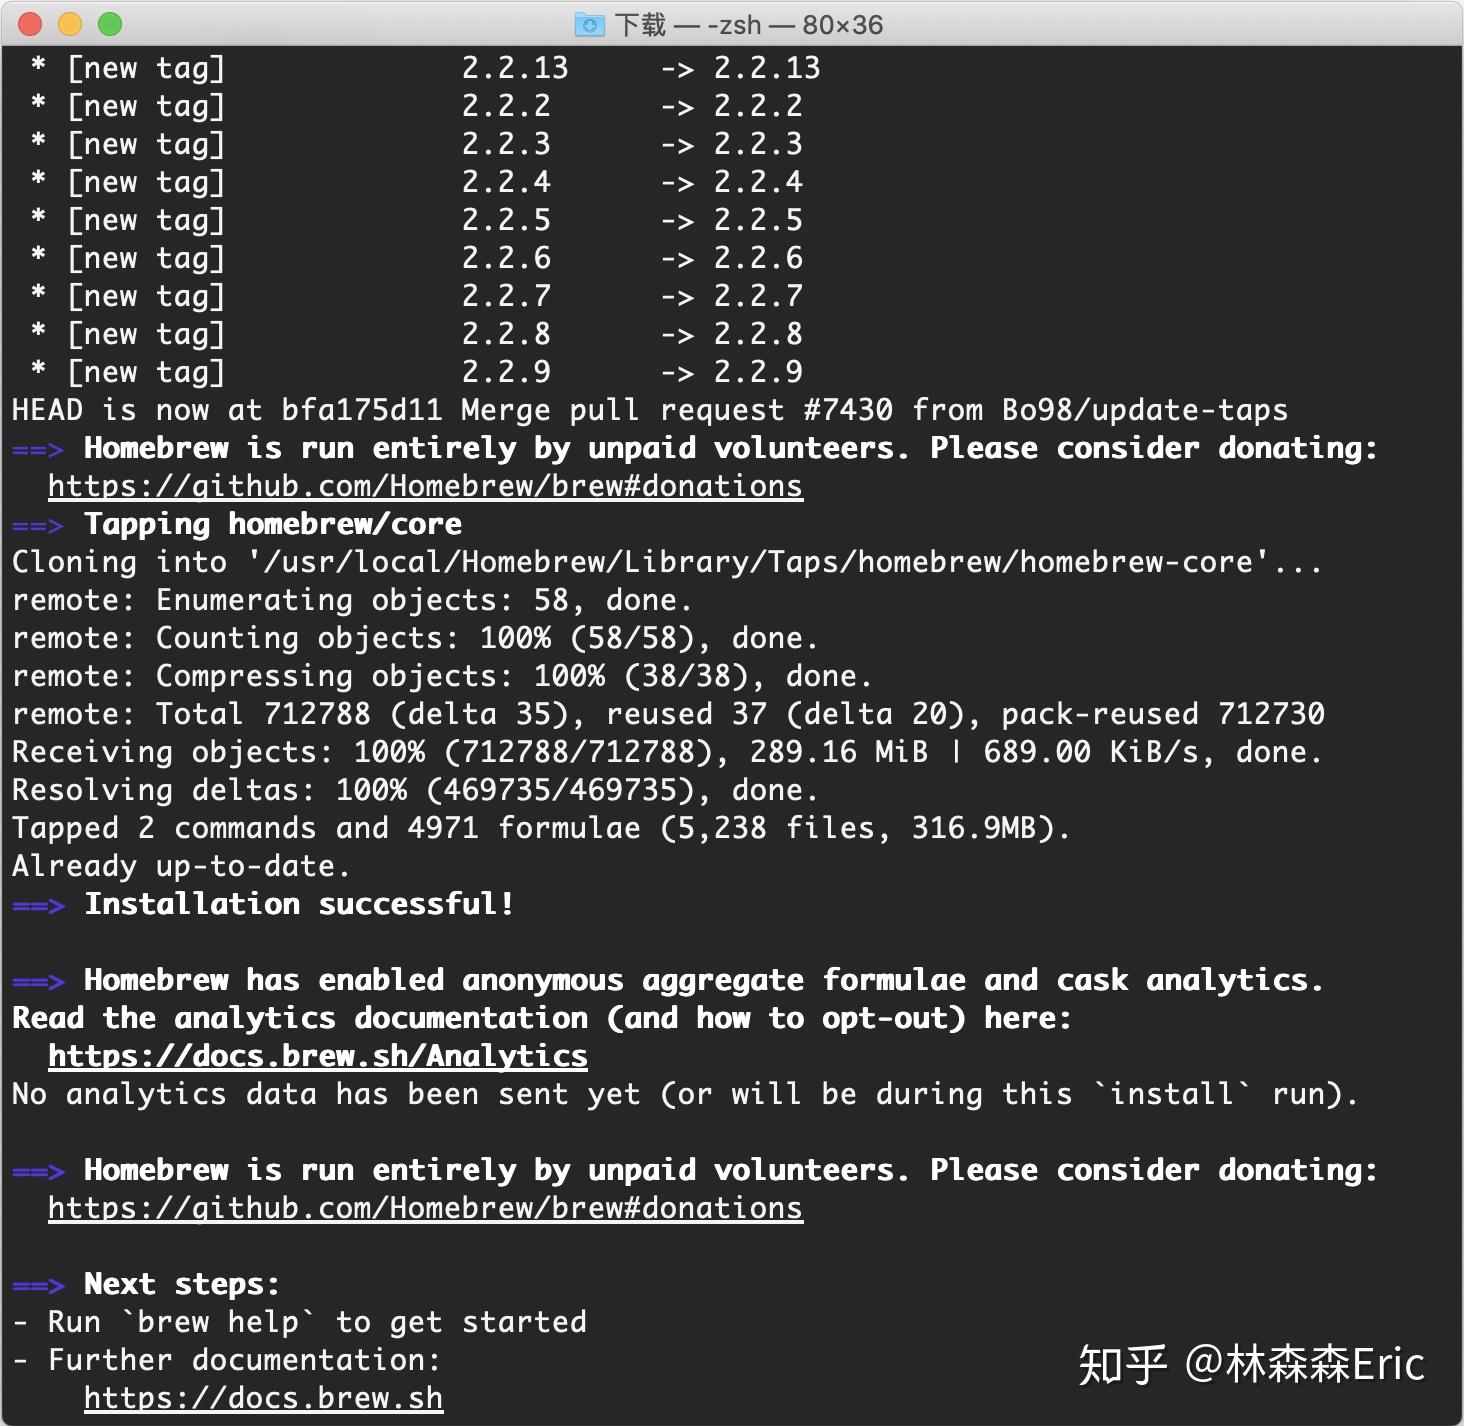Image resolution: width=1464 pixels, height=1426 pixels.
Task: Click 'No analytics data has been sent yet' line
Action: click(685, 1094)
